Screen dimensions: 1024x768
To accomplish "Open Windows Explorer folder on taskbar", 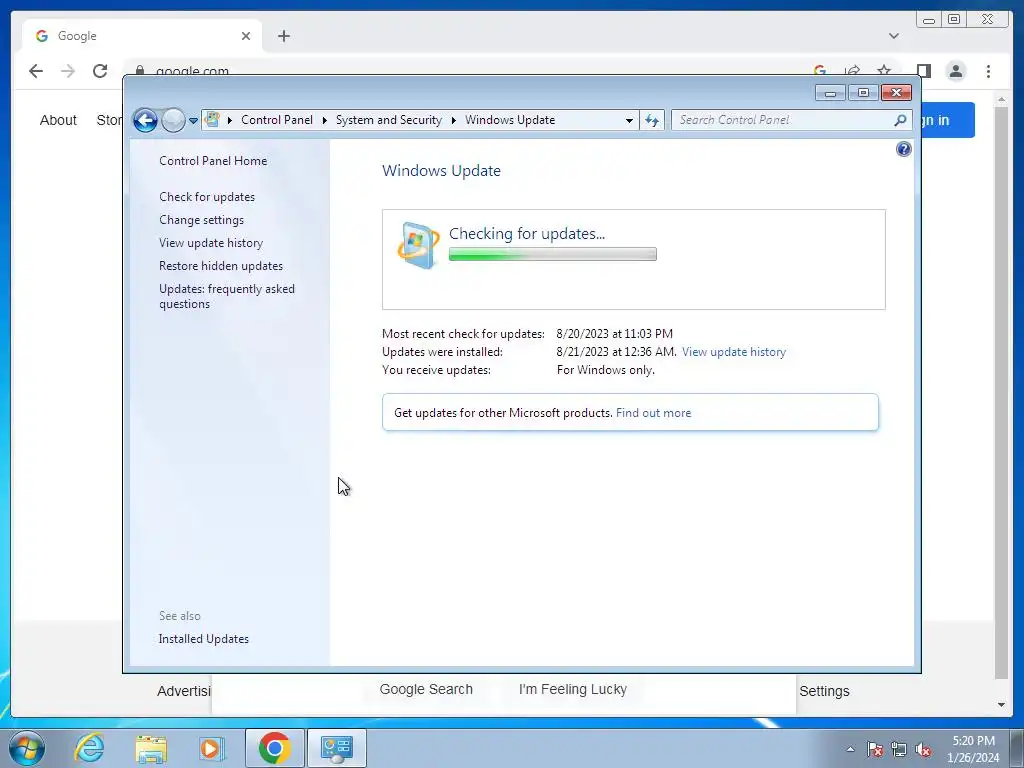I will (151, 748).
